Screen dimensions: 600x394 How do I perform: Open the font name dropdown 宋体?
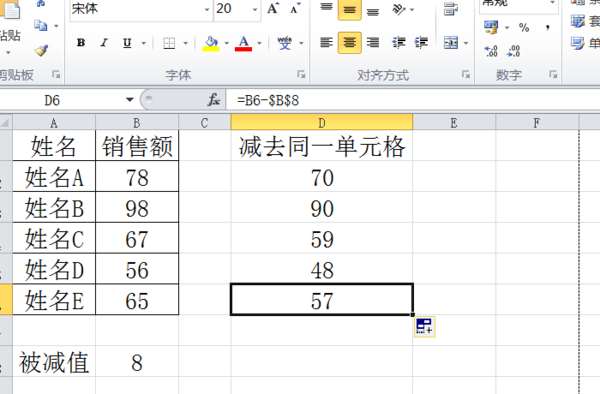[207, 9]
